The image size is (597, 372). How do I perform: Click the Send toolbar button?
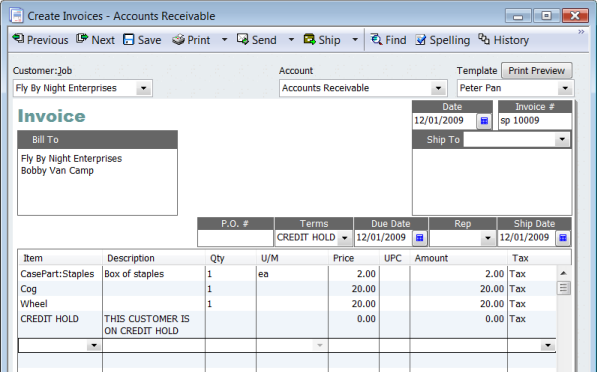tap(257, 40)
